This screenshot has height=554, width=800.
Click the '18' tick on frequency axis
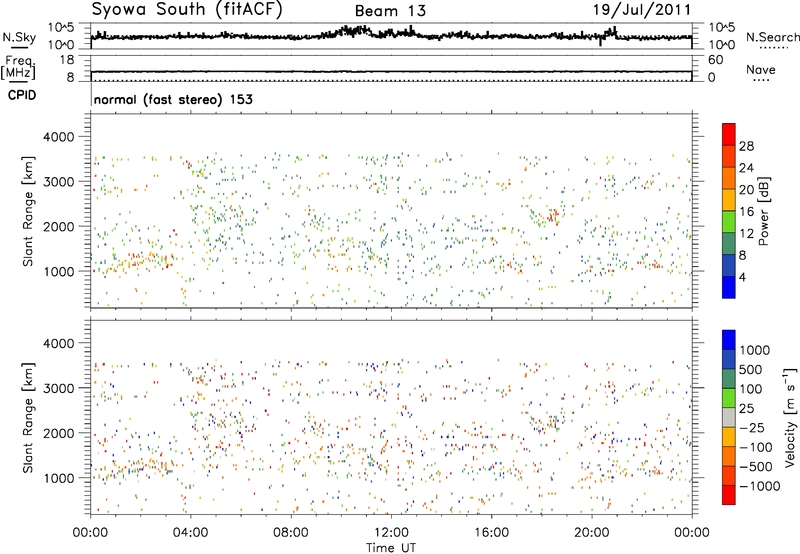[x=66, y=60]
